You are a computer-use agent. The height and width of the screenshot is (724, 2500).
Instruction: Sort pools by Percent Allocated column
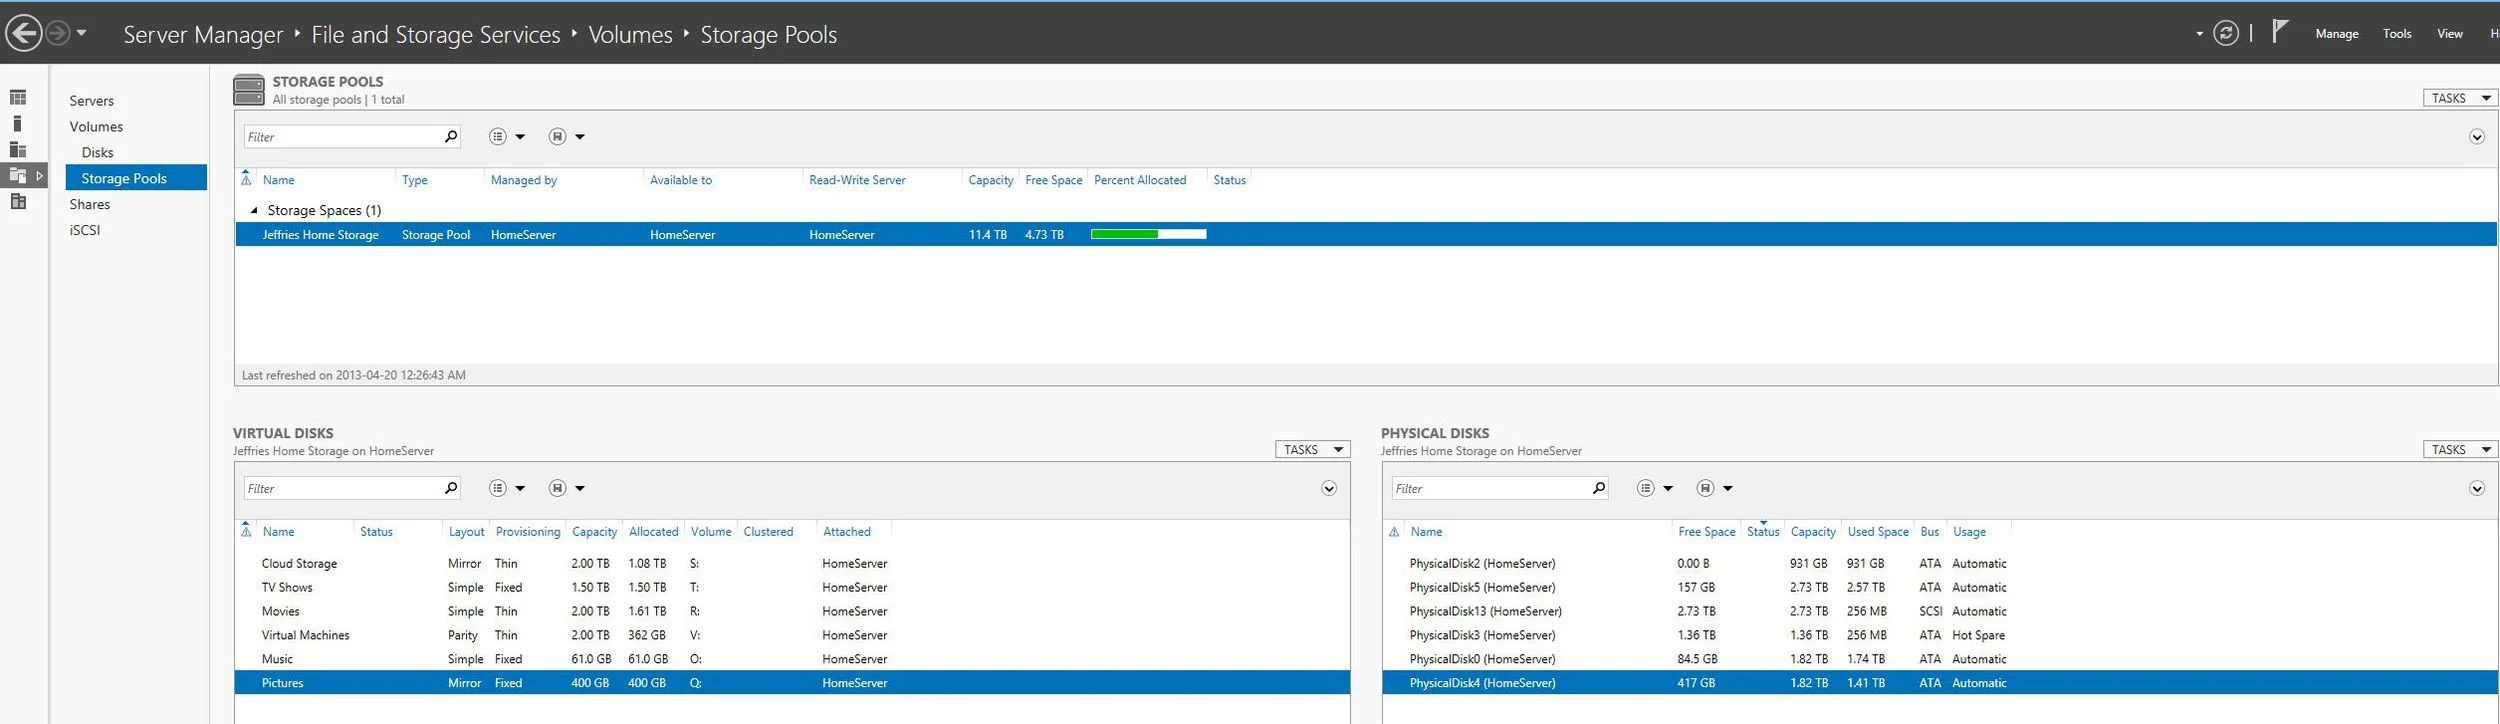coord(1140,181)
